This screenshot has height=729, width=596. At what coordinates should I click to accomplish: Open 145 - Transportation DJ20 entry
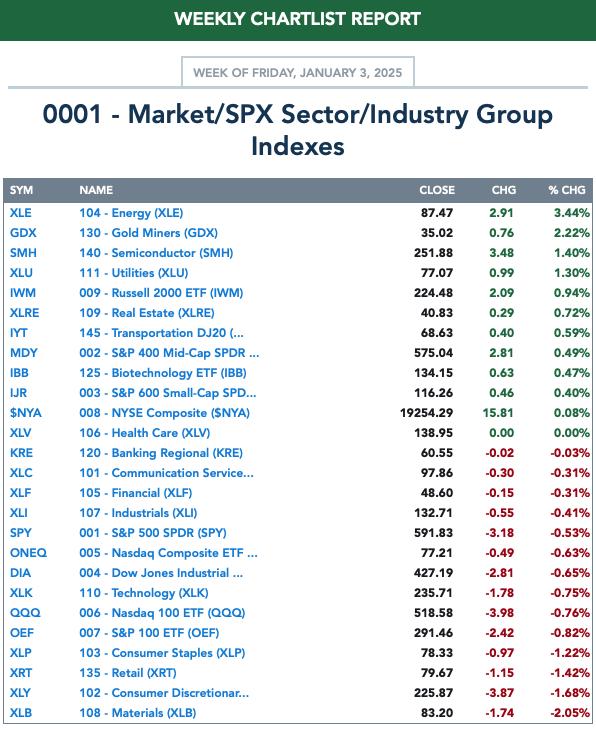coord(161,333)
